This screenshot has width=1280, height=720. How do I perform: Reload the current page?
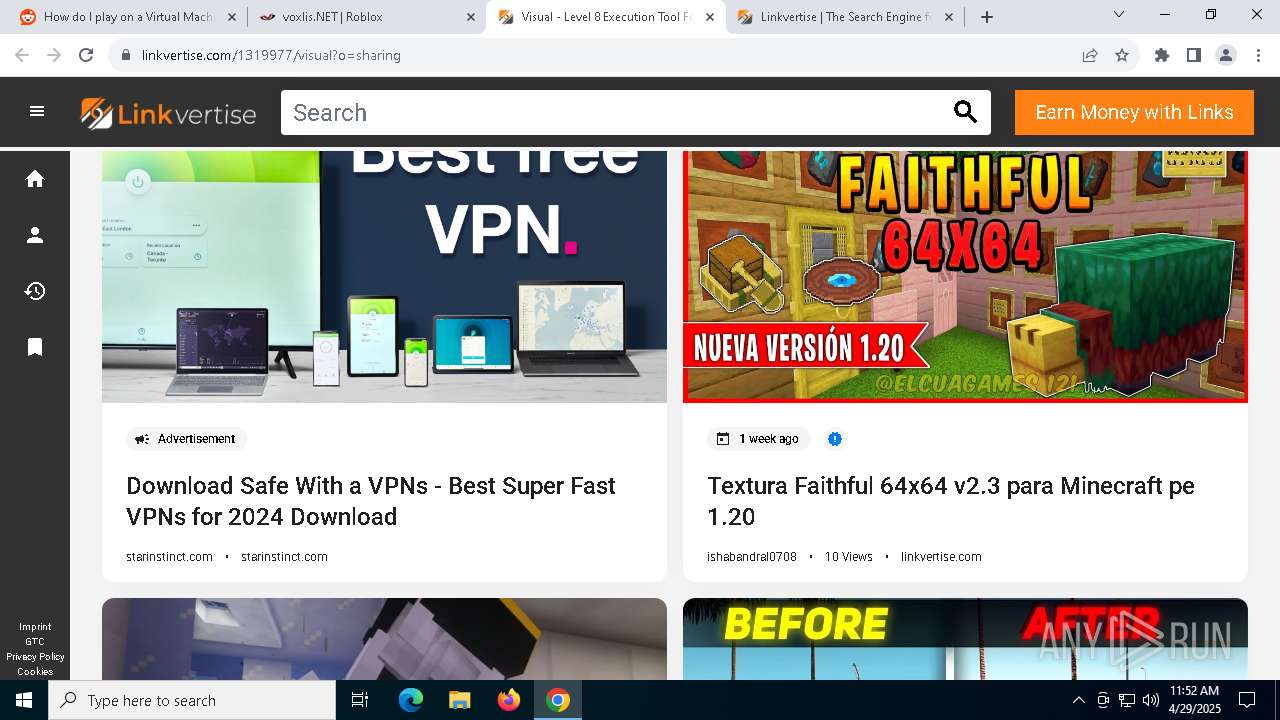pos(86,55)
